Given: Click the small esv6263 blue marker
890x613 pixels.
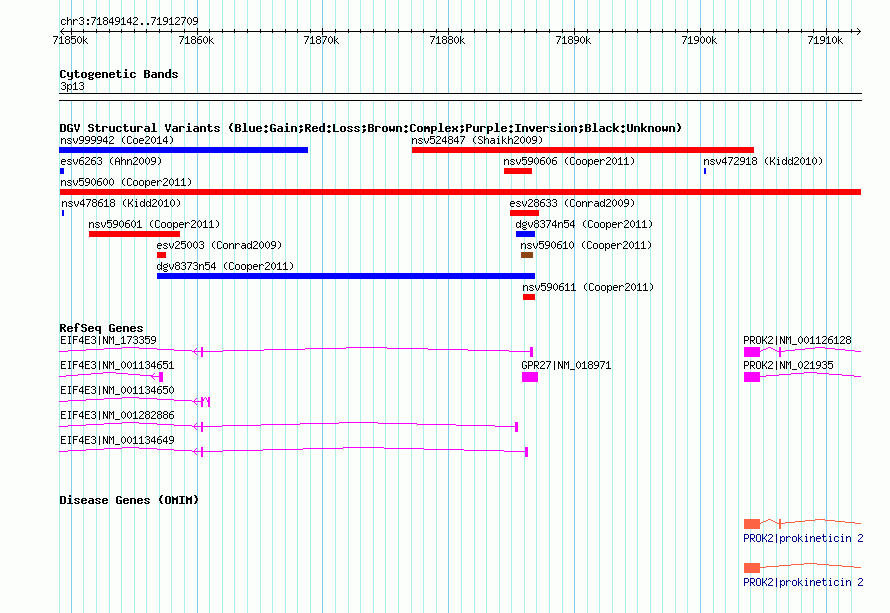Looking at the screenshot, I should coord(62,171).
